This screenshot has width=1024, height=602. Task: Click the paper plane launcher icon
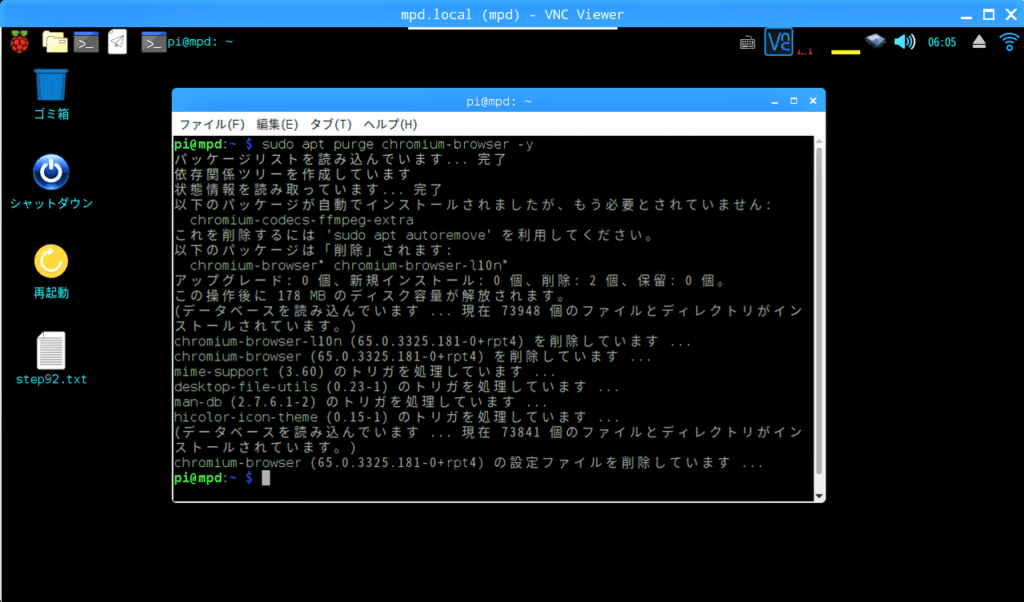pos(118,42)
